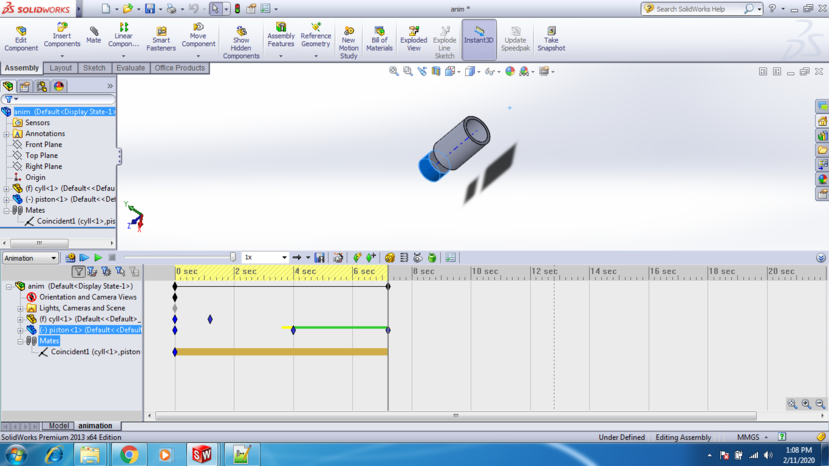Switch to the Model tab
The height and width of the screenshot is (466, 829).
(59, 426)
